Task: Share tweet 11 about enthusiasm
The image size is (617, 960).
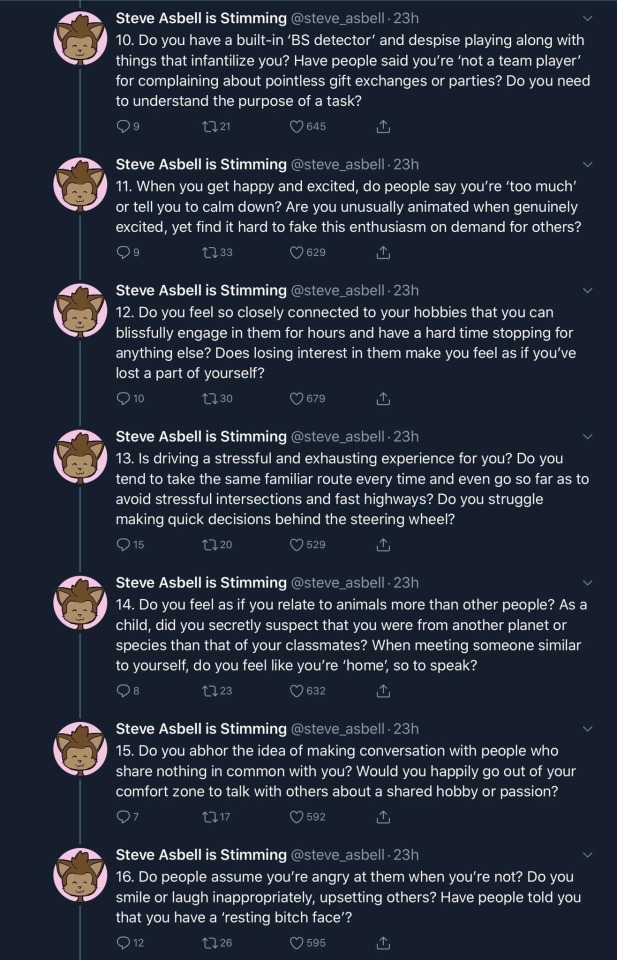Action: (x=382, y=253)
